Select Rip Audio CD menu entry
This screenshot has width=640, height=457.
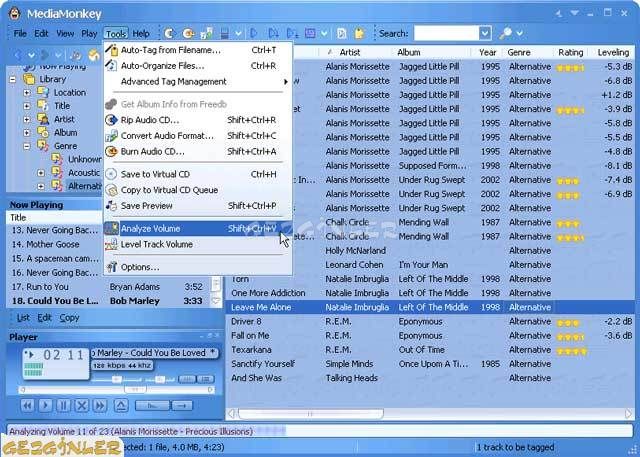(x=198, y=120)
